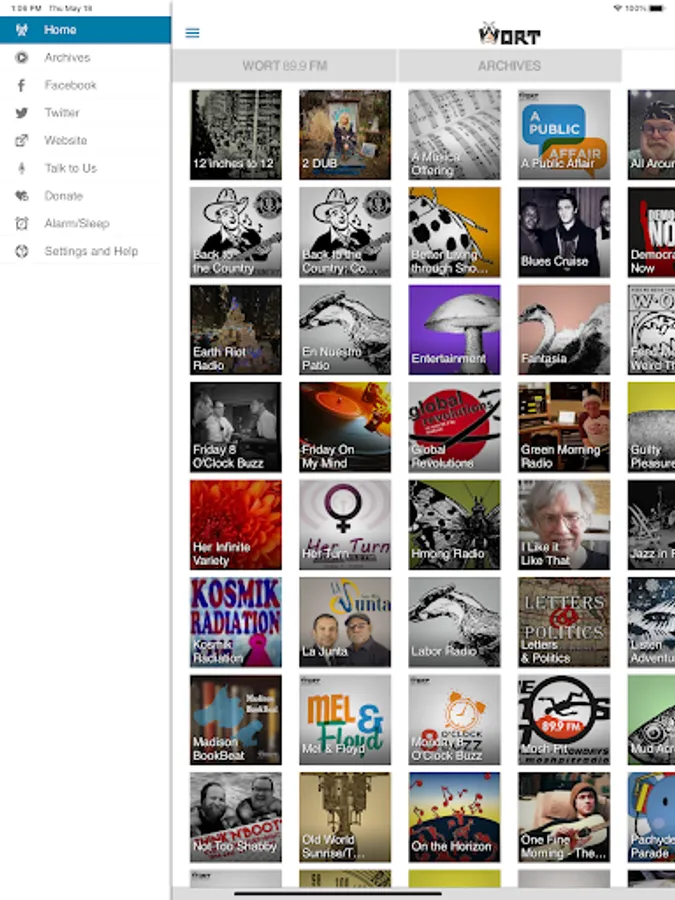Viewport: 675px width, 900px height.
Task: Toggle the hamburger menu icon
Action: click(192, 33)
